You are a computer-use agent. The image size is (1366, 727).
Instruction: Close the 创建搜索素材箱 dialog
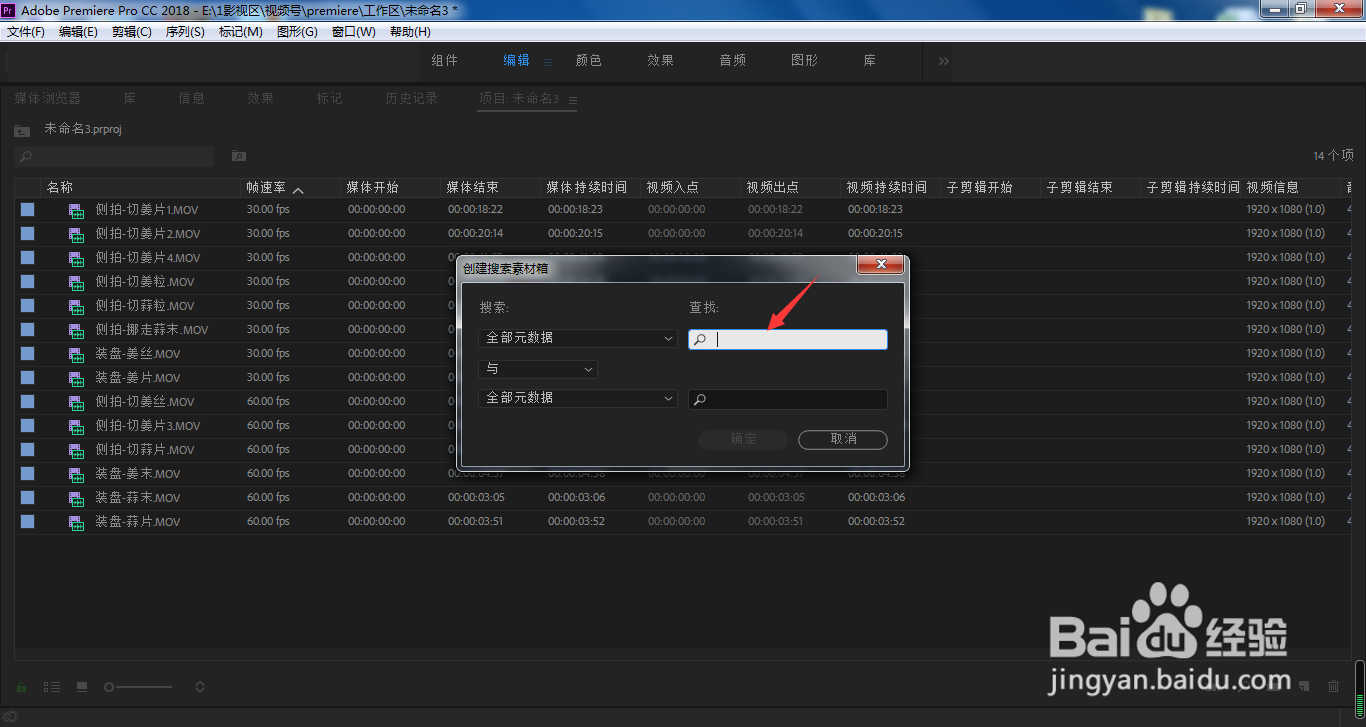point(881,265)
